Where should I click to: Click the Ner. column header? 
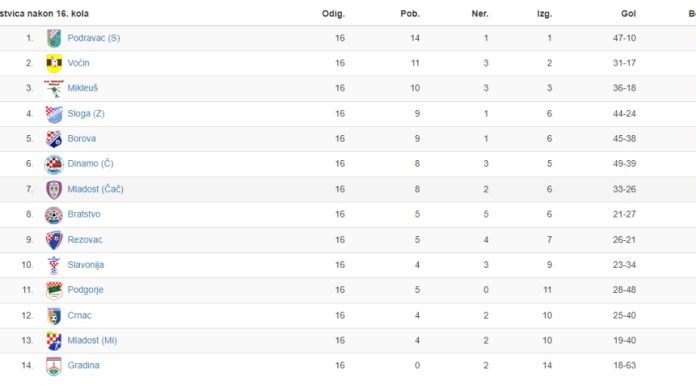point(479,13)
